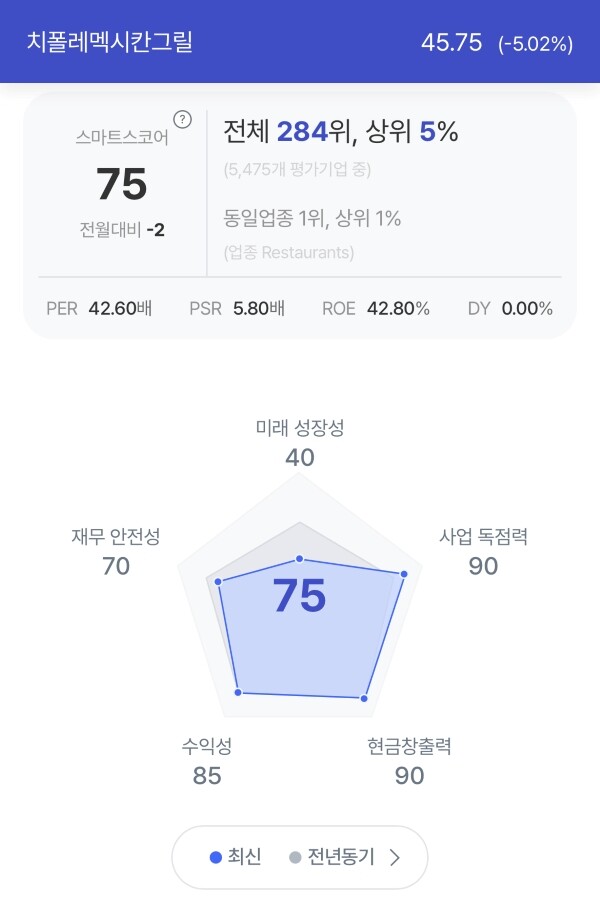Click the 미래 성장성 radar vertex dot

click(x=300, y=559)
